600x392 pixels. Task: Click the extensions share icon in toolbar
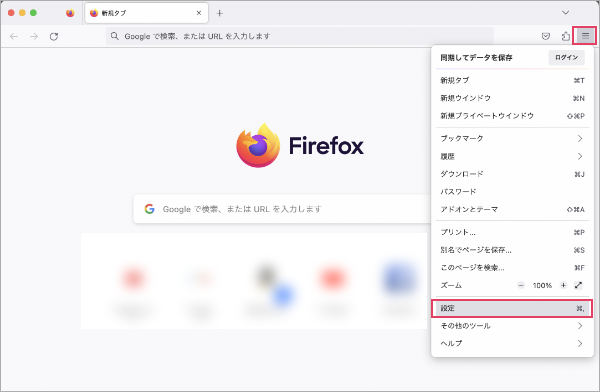566,36
